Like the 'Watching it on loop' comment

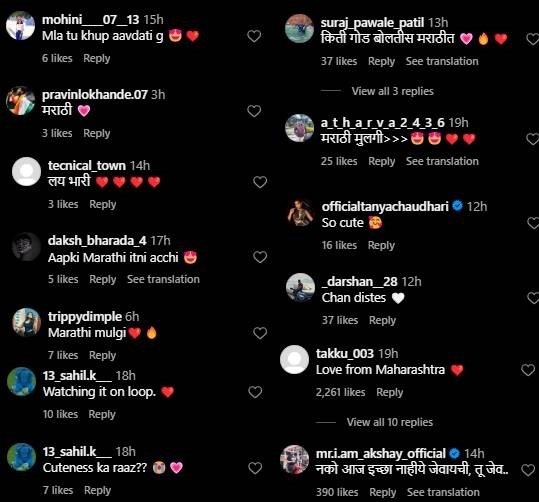coord(255,392)
